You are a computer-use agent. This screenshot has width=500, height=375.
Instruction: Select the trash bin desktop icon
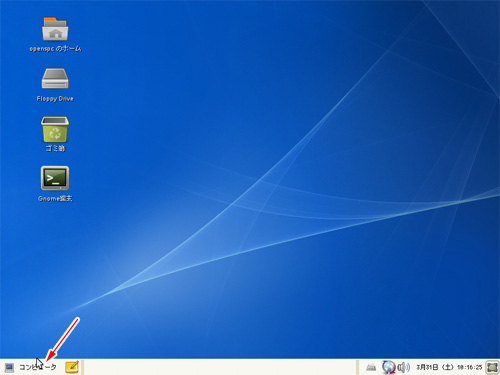click(55, 130)
